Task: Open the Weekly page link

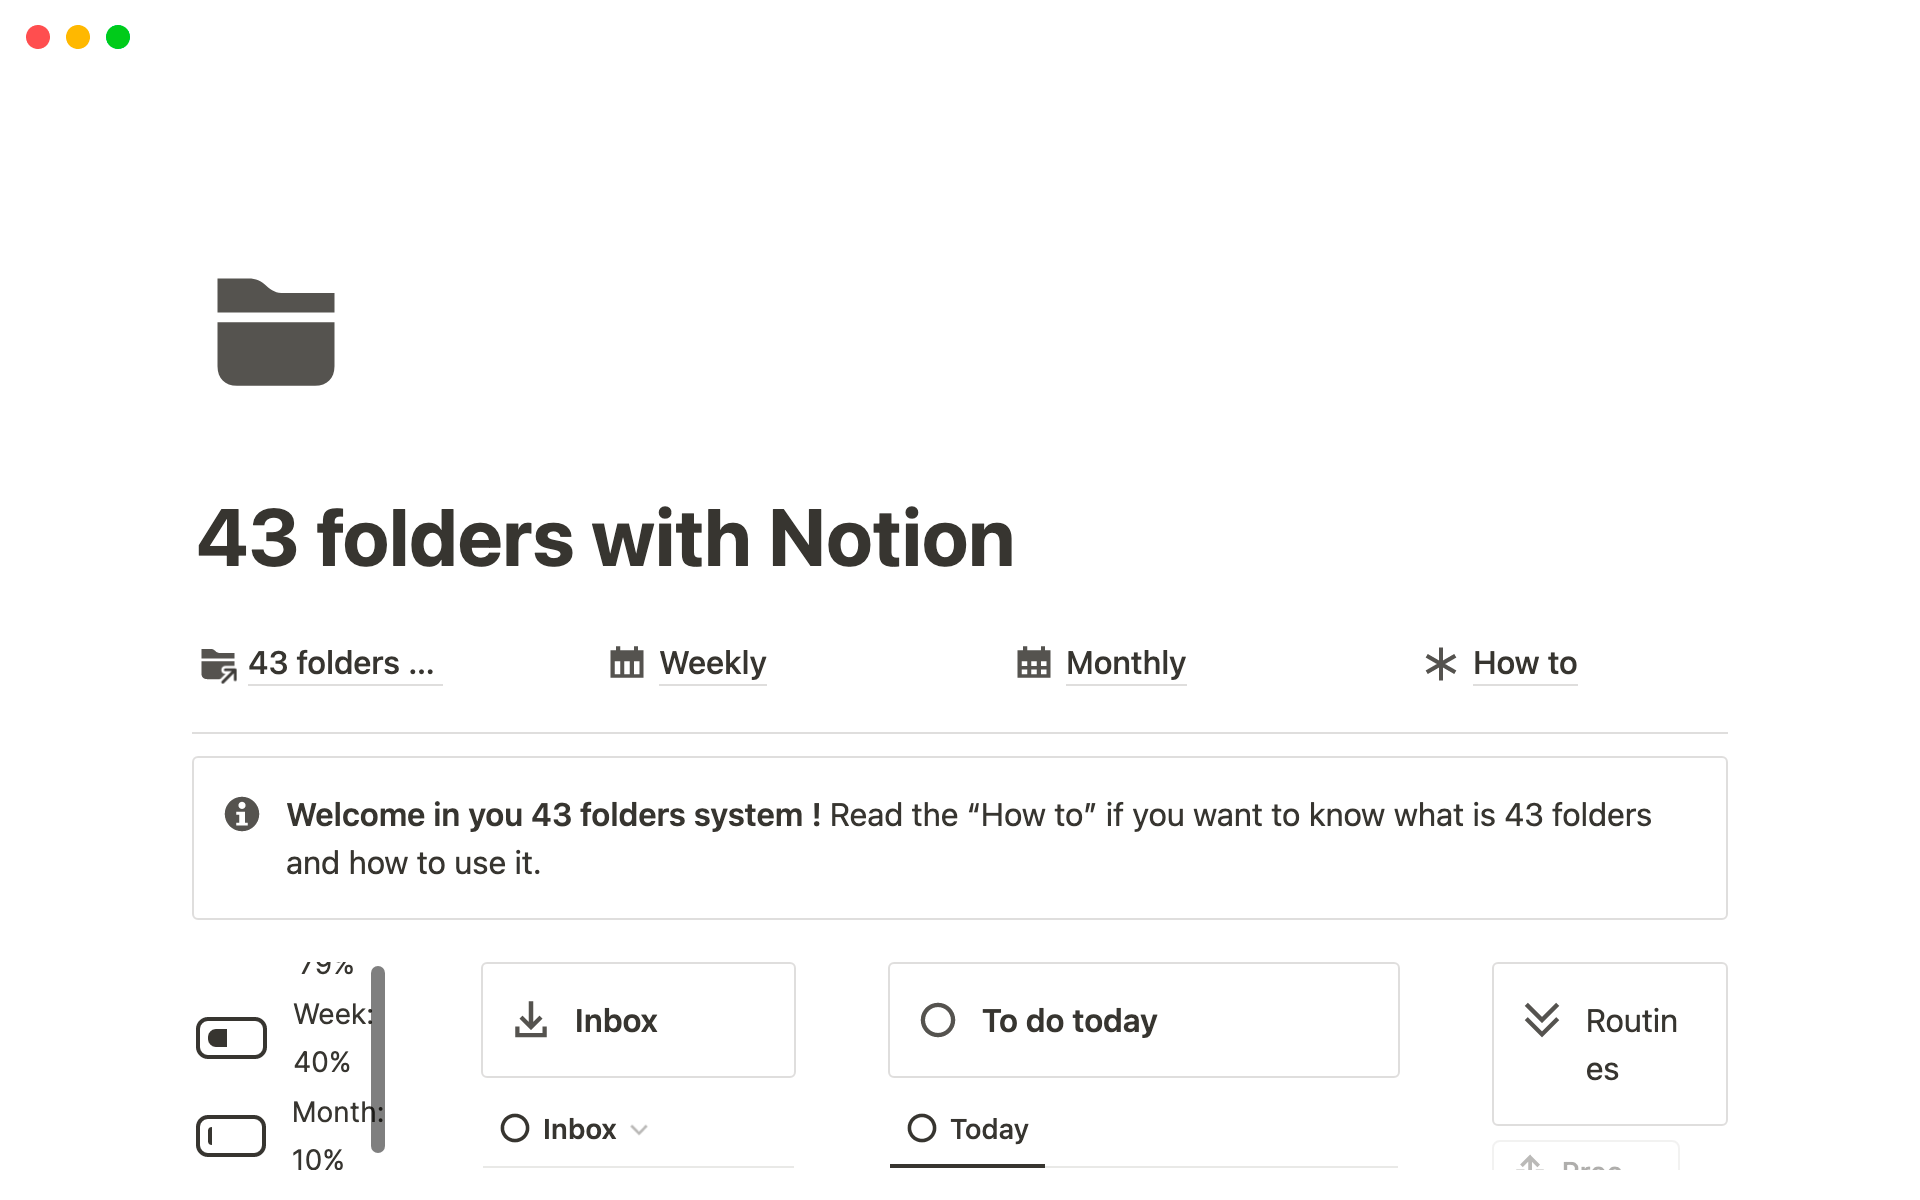Action: pyautogui.click(x=712, y=663)
